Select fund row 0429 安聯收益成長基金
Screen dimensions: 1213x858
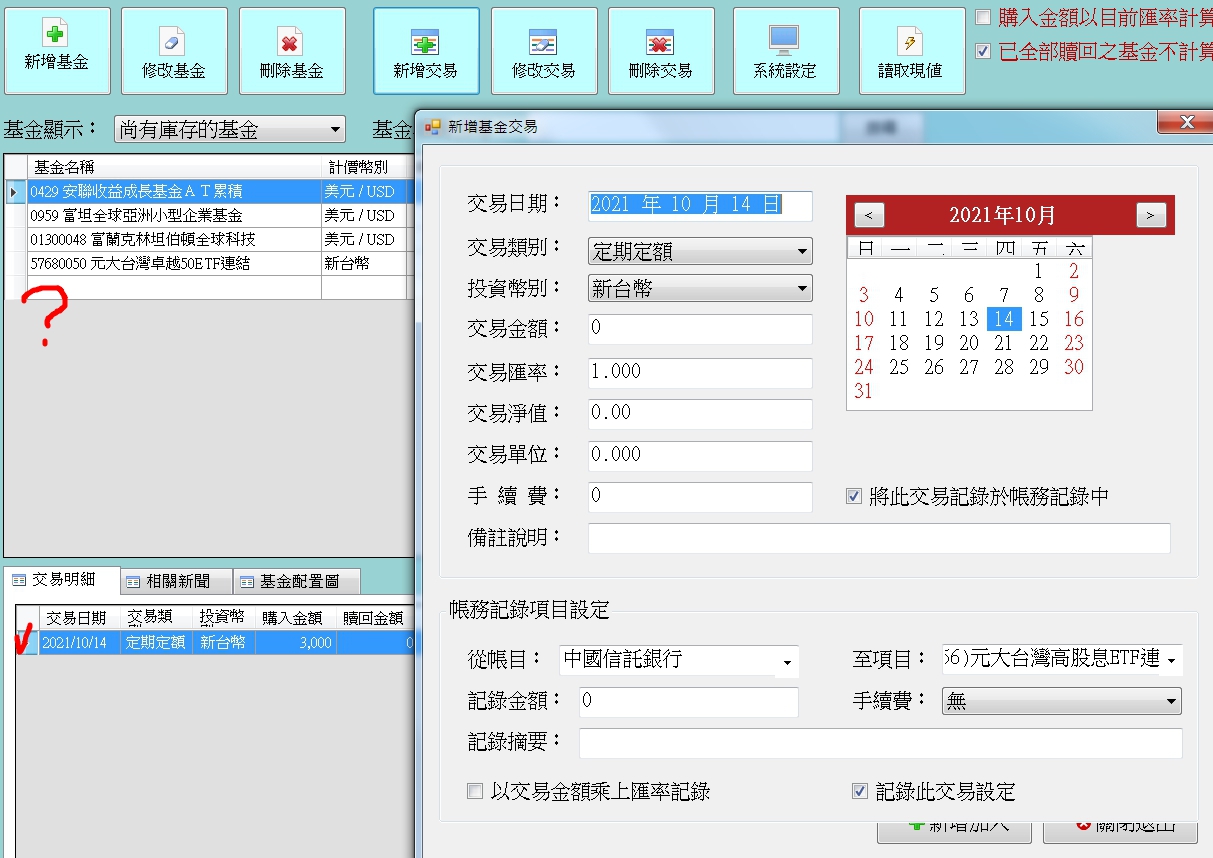(x=210, y=191)
